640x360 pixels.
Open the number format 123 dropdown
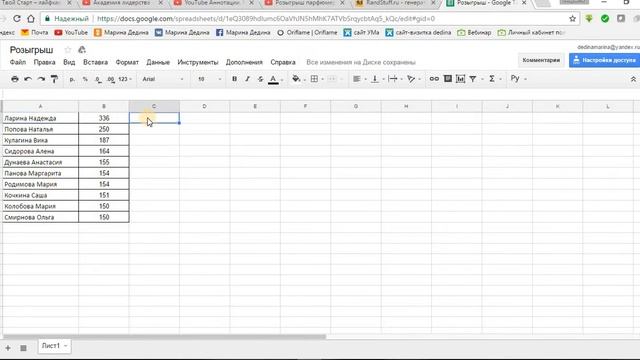tap(125, 79)
